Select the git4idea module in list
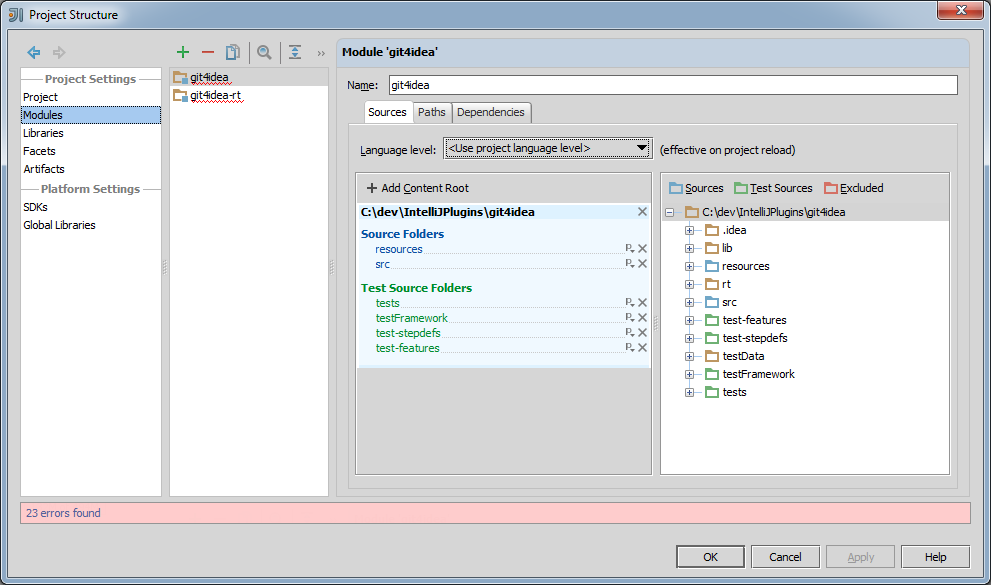991x585 pixels. coord(249,77)
